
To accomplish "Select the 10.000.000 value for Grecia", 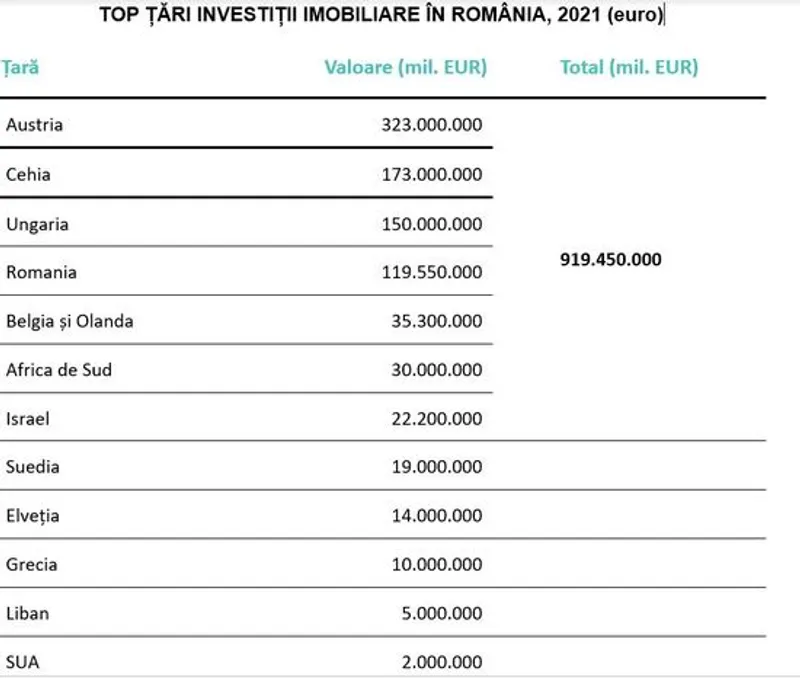I will pyautogui.click(x=436, y=564).
